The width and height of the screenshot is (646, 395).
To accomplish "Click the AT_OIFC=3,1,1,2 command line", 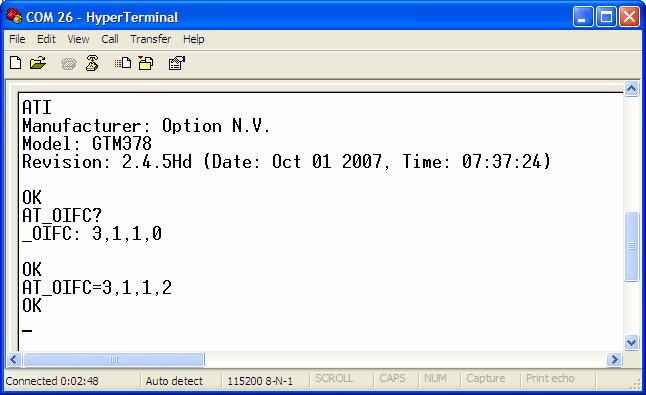I will point(97,287).
